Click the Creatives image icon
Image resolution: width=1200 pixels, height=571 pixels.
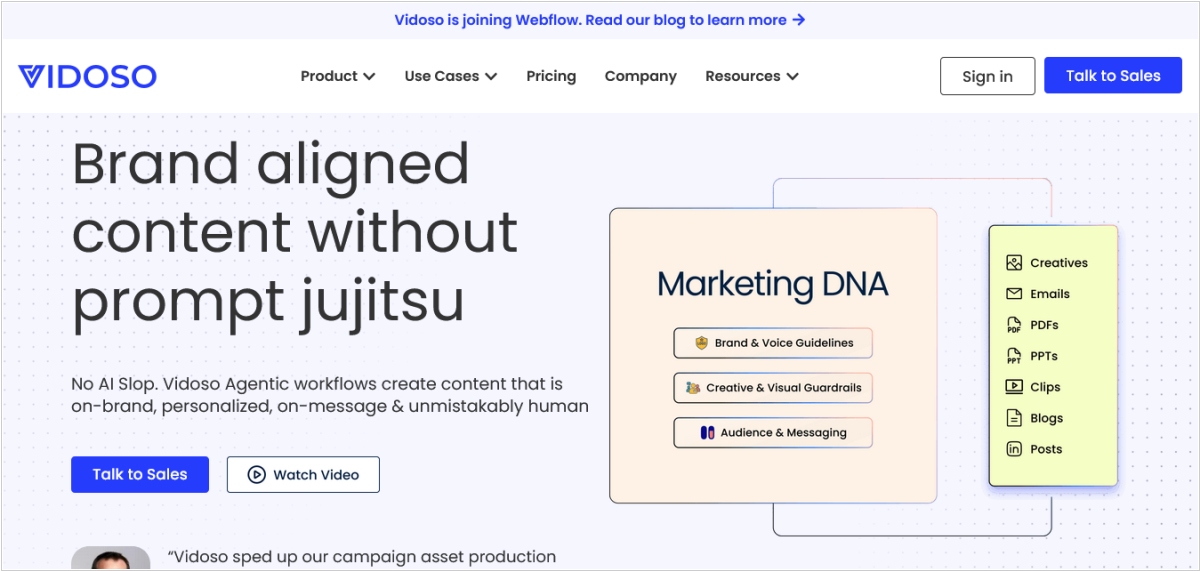[x=1014, y=263]
